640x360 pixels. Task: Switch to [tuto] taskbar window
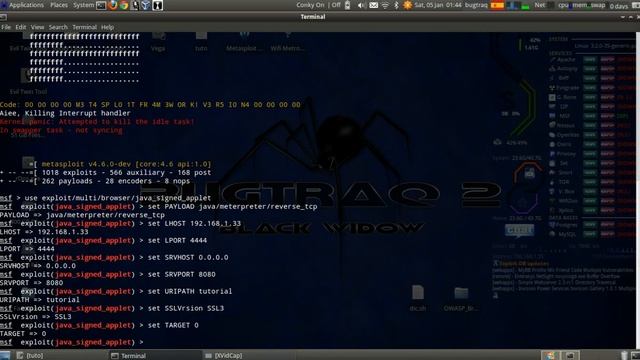(61, 356)
